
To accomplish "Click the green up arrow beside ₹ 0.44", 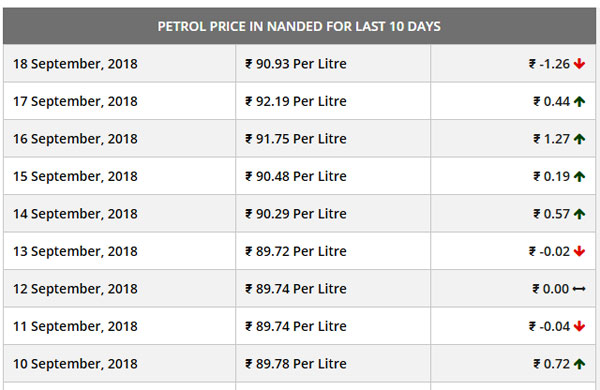I will point(579,101).
